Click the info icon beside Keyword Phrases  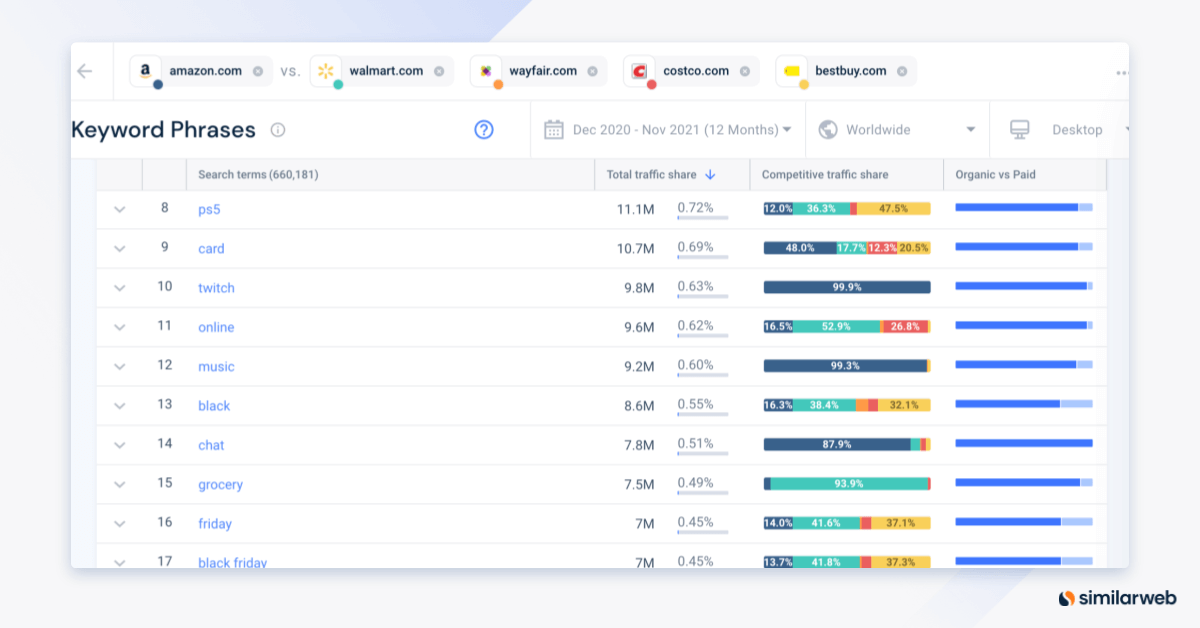(x=277, y=130)
